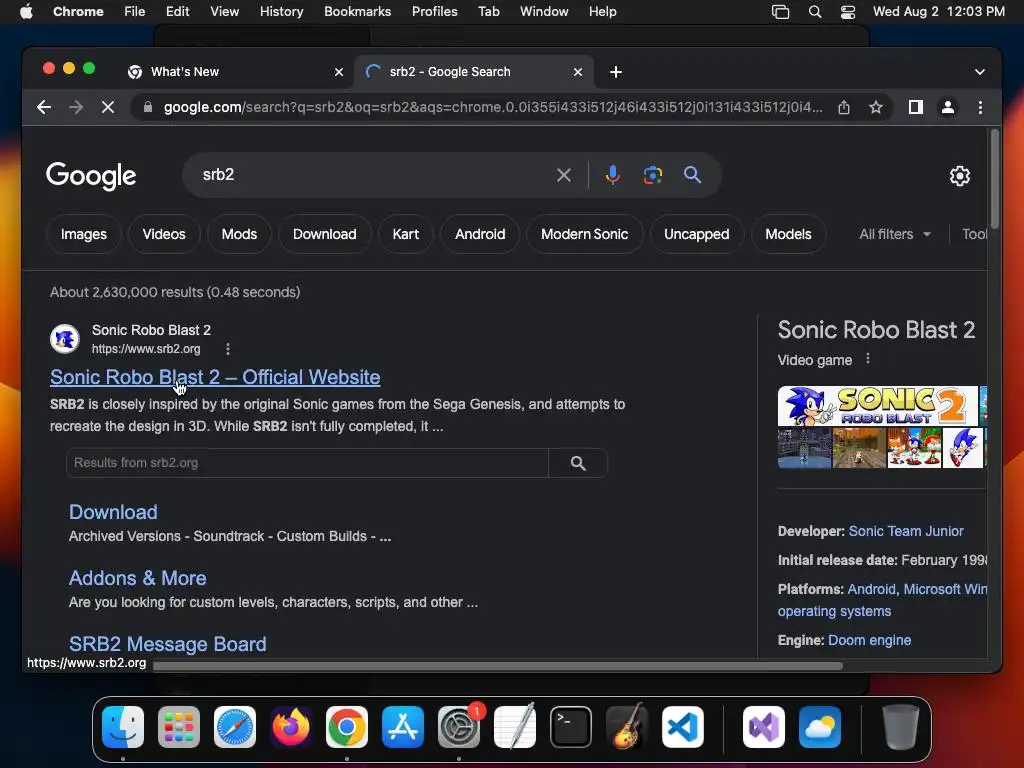The height and width of the screenshot is (768, 1024).
Task: Expand the All filters dropdown
Action: (x=895, y=234)
